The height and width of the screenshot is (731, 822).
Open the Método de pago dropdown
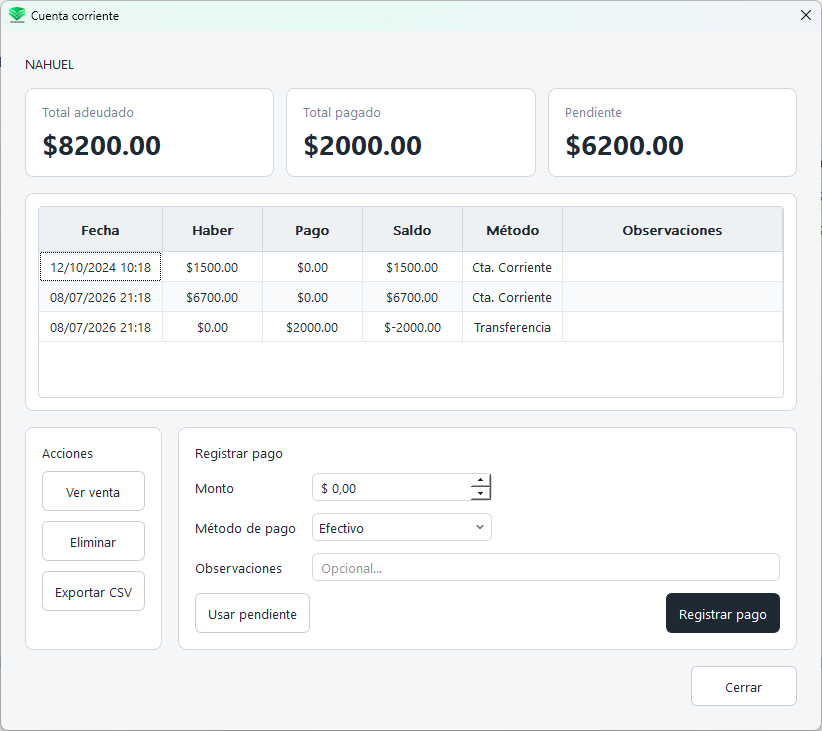click(402, 528)
